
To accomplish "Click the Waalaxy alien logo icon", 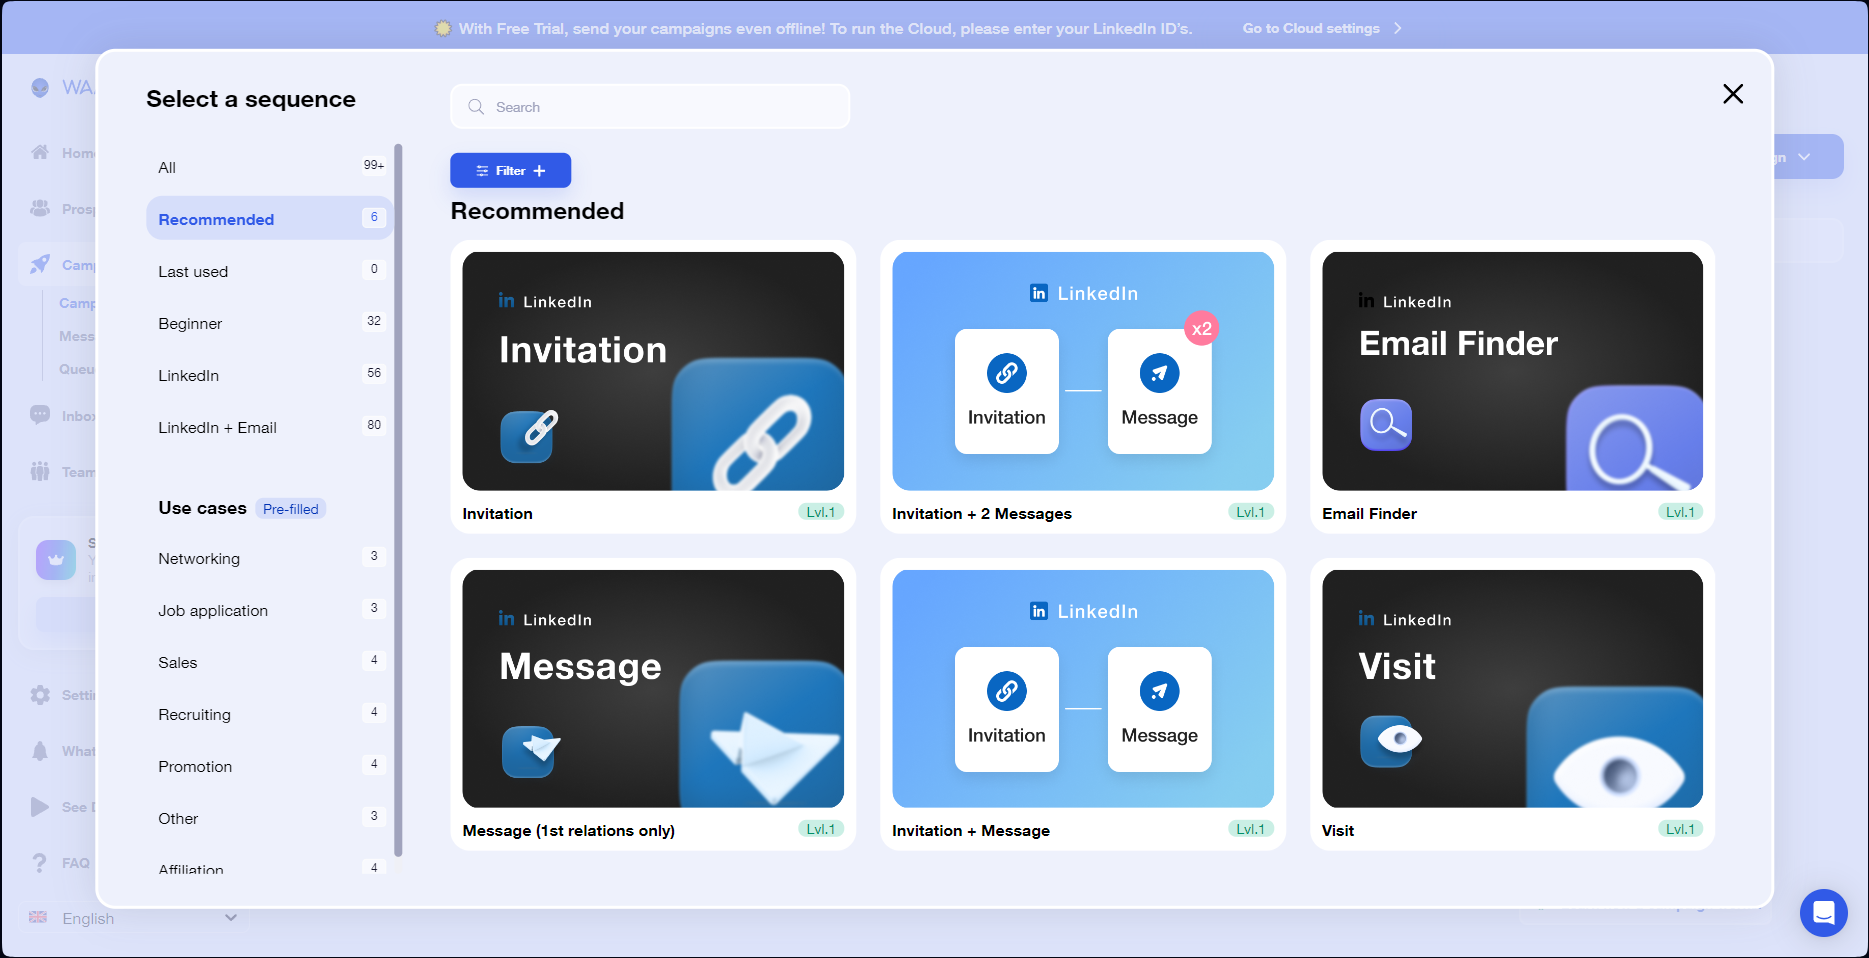I will [x=40, y=87].
